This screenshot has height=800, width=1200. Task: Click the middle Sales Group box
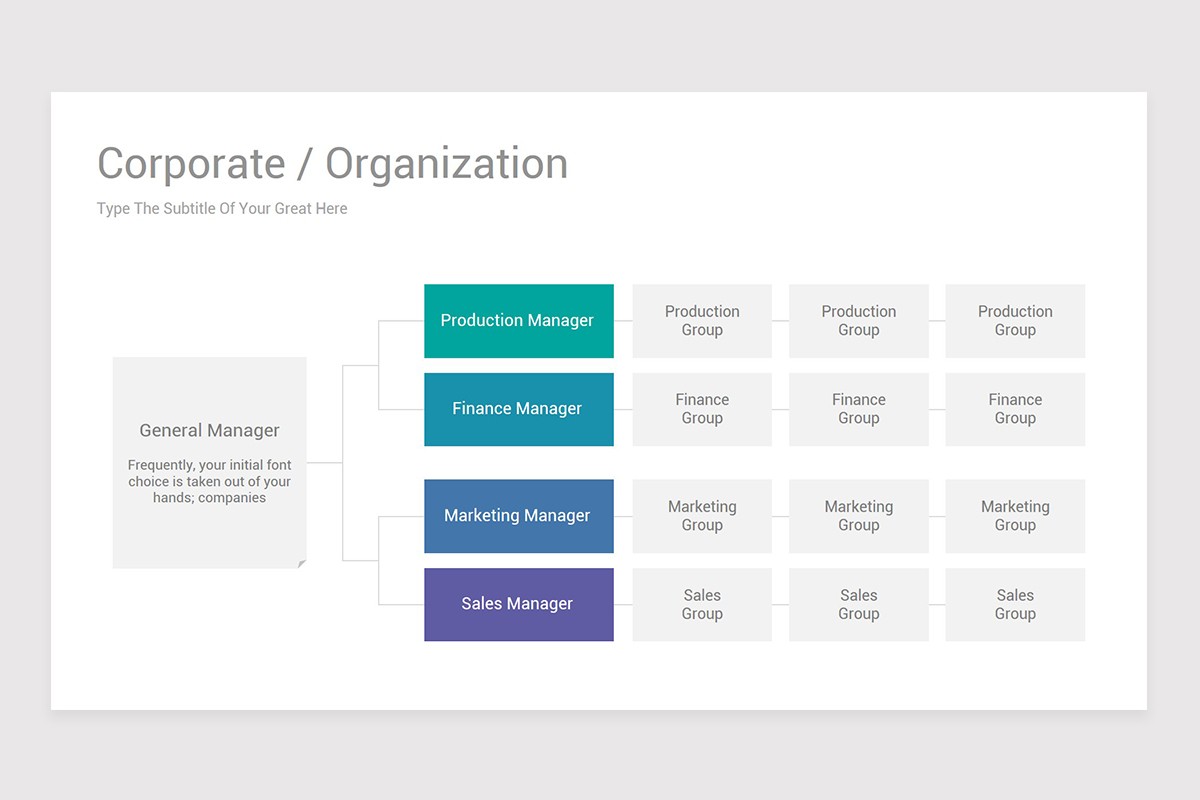858,603
